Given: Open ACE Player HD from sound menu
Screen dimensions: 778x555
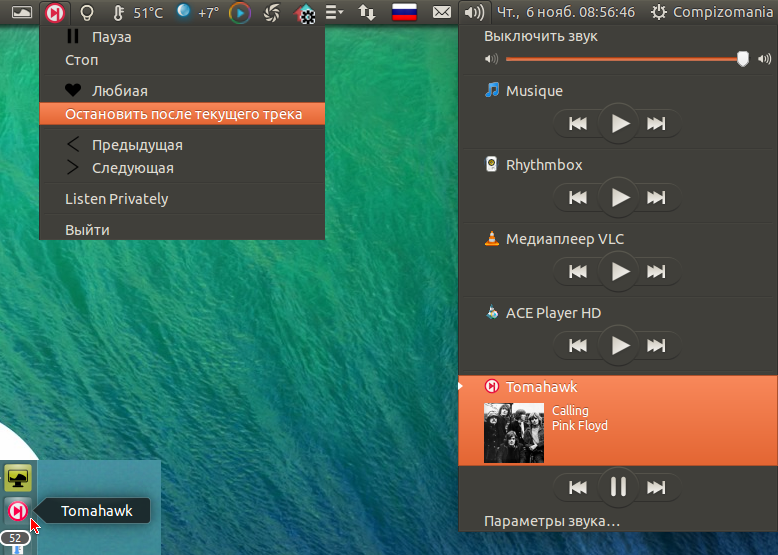Looking at the screenshot, I should pos(618,312).
